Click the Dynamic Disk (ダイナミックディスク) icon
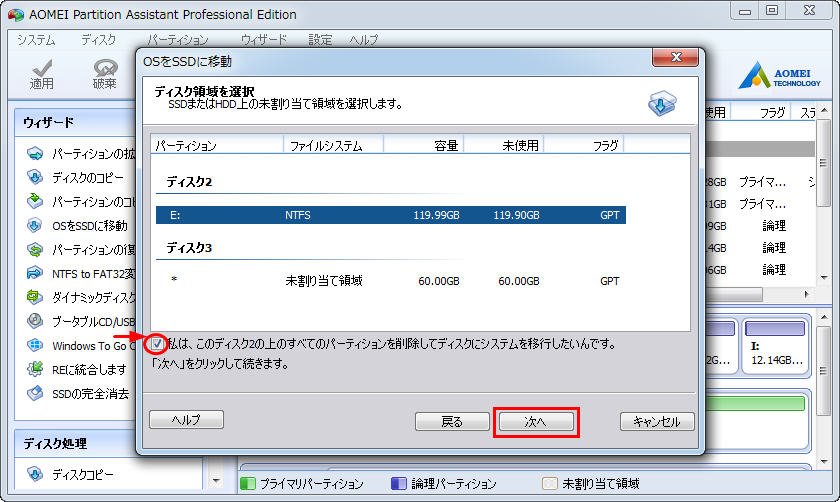 coord(35,297)
